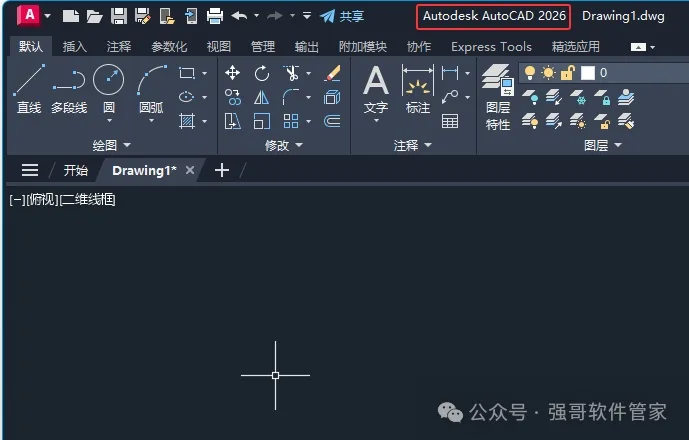This screenshot has width=689, height=440.
Task: Select the 标注 dimension tool
Action: click(417, 89)
